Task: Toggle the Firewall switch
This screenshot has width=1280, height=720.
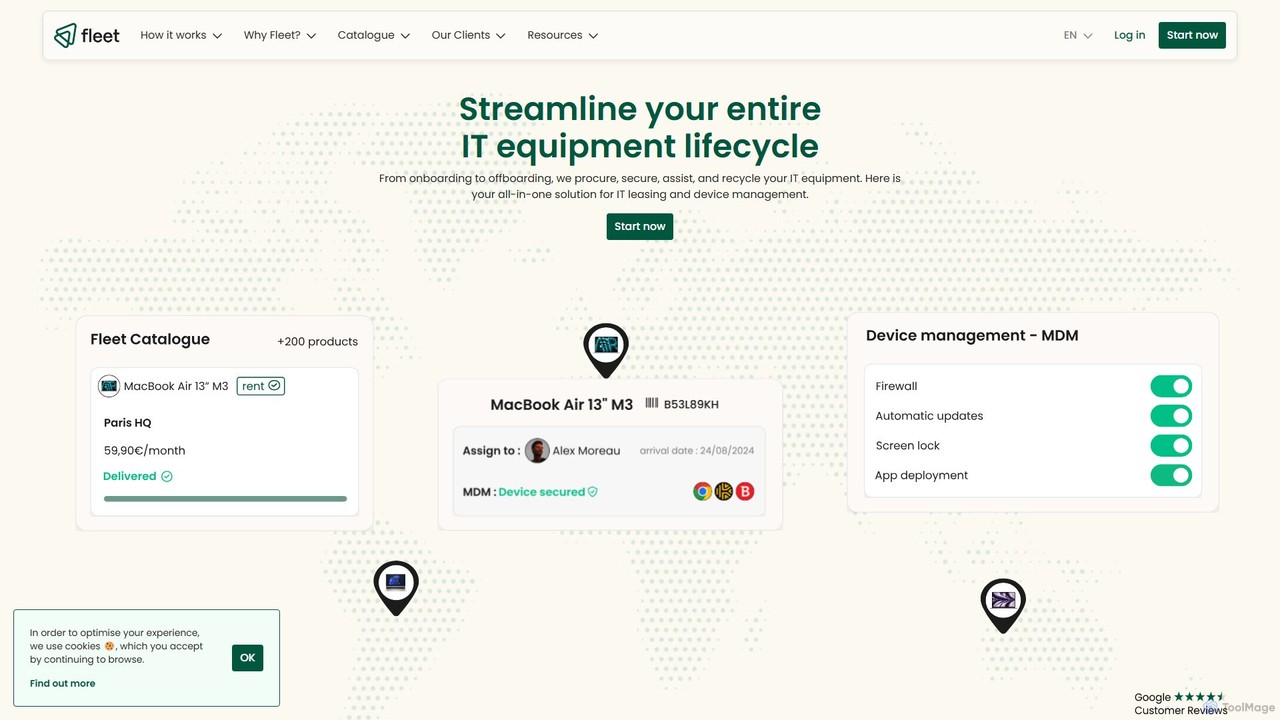Action: pyautogui.click(x=1171, y=386)
